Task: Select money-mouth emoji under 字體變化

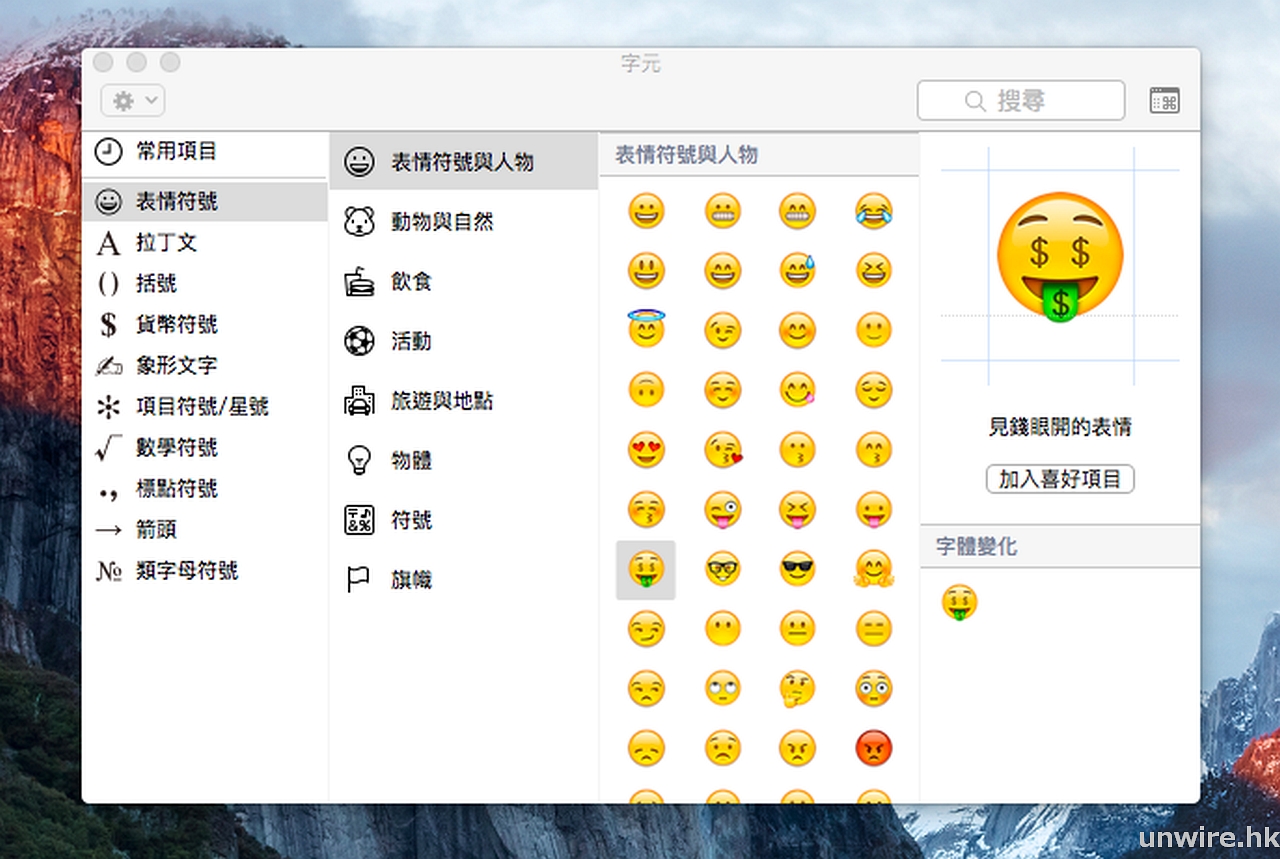Action: pyautogui.click(x=960, y=603)
